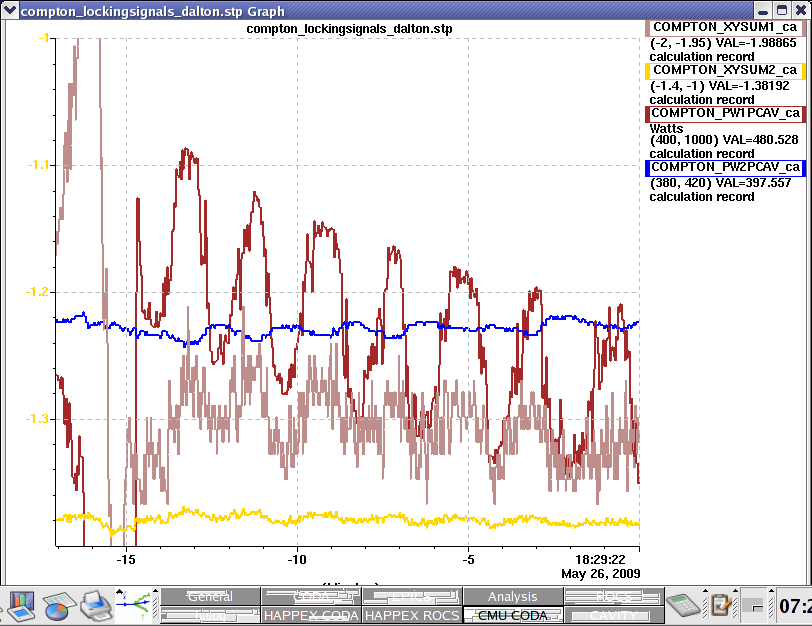Open the clipboard notes icon in panel

[x=721, y=605]
